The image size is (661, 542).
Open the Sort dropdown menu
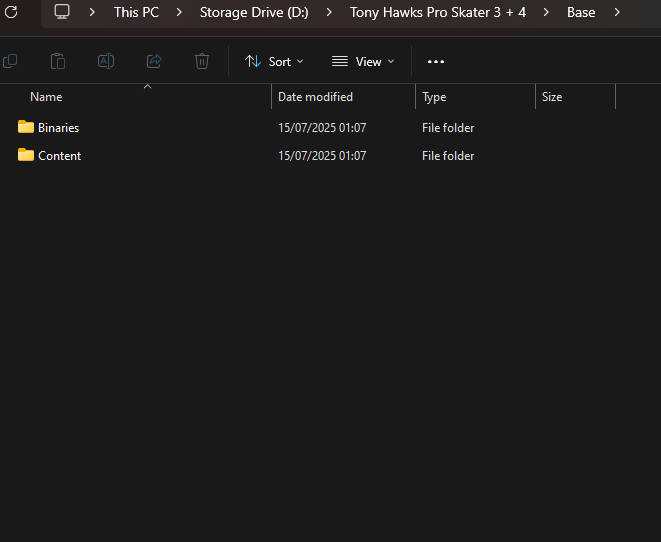(274, 61)
